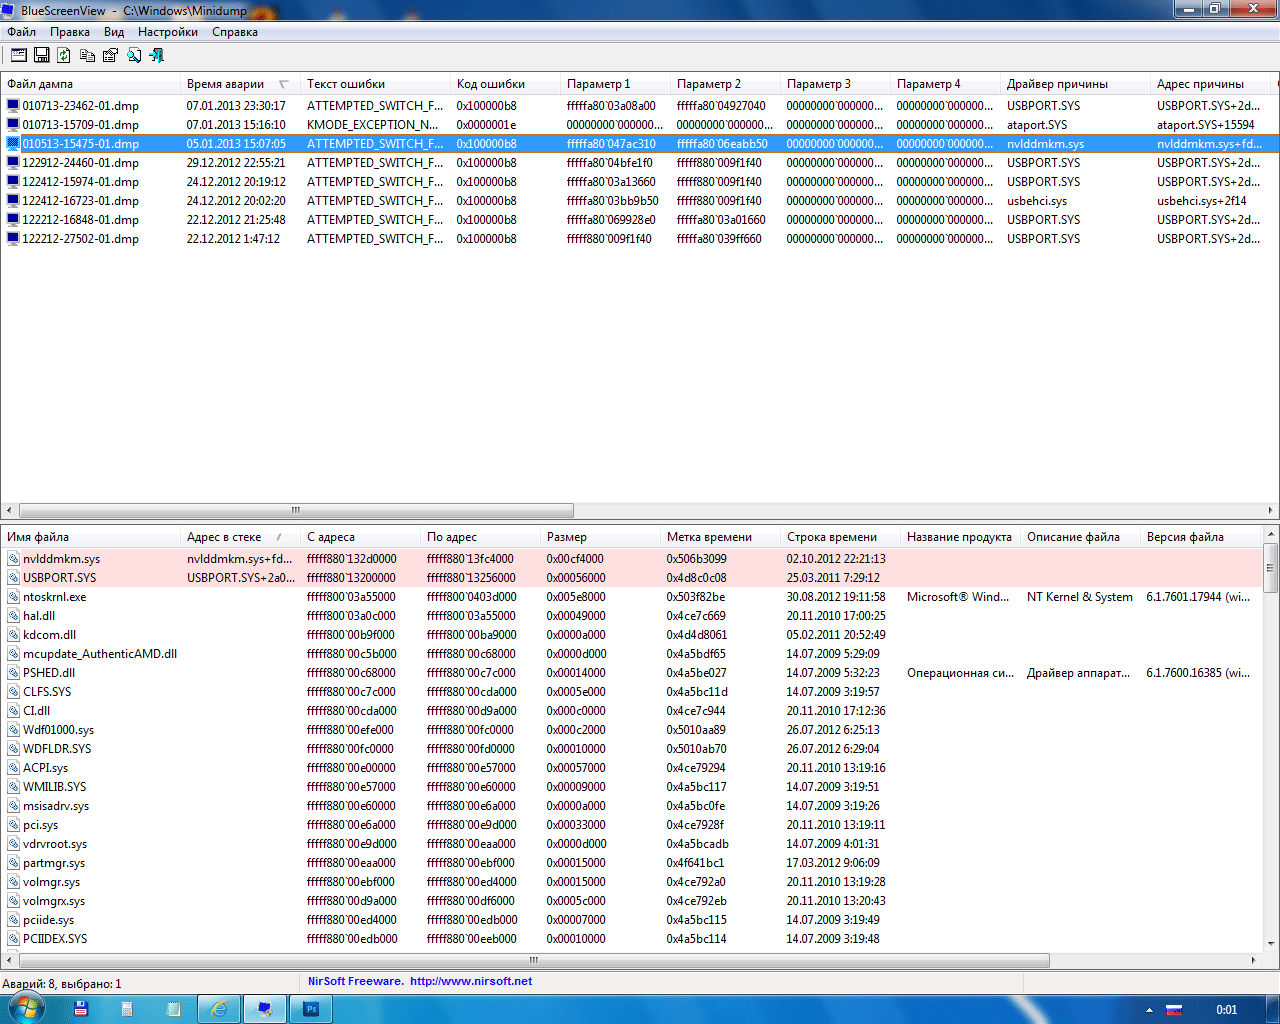Open the Настройки menu

167,32
